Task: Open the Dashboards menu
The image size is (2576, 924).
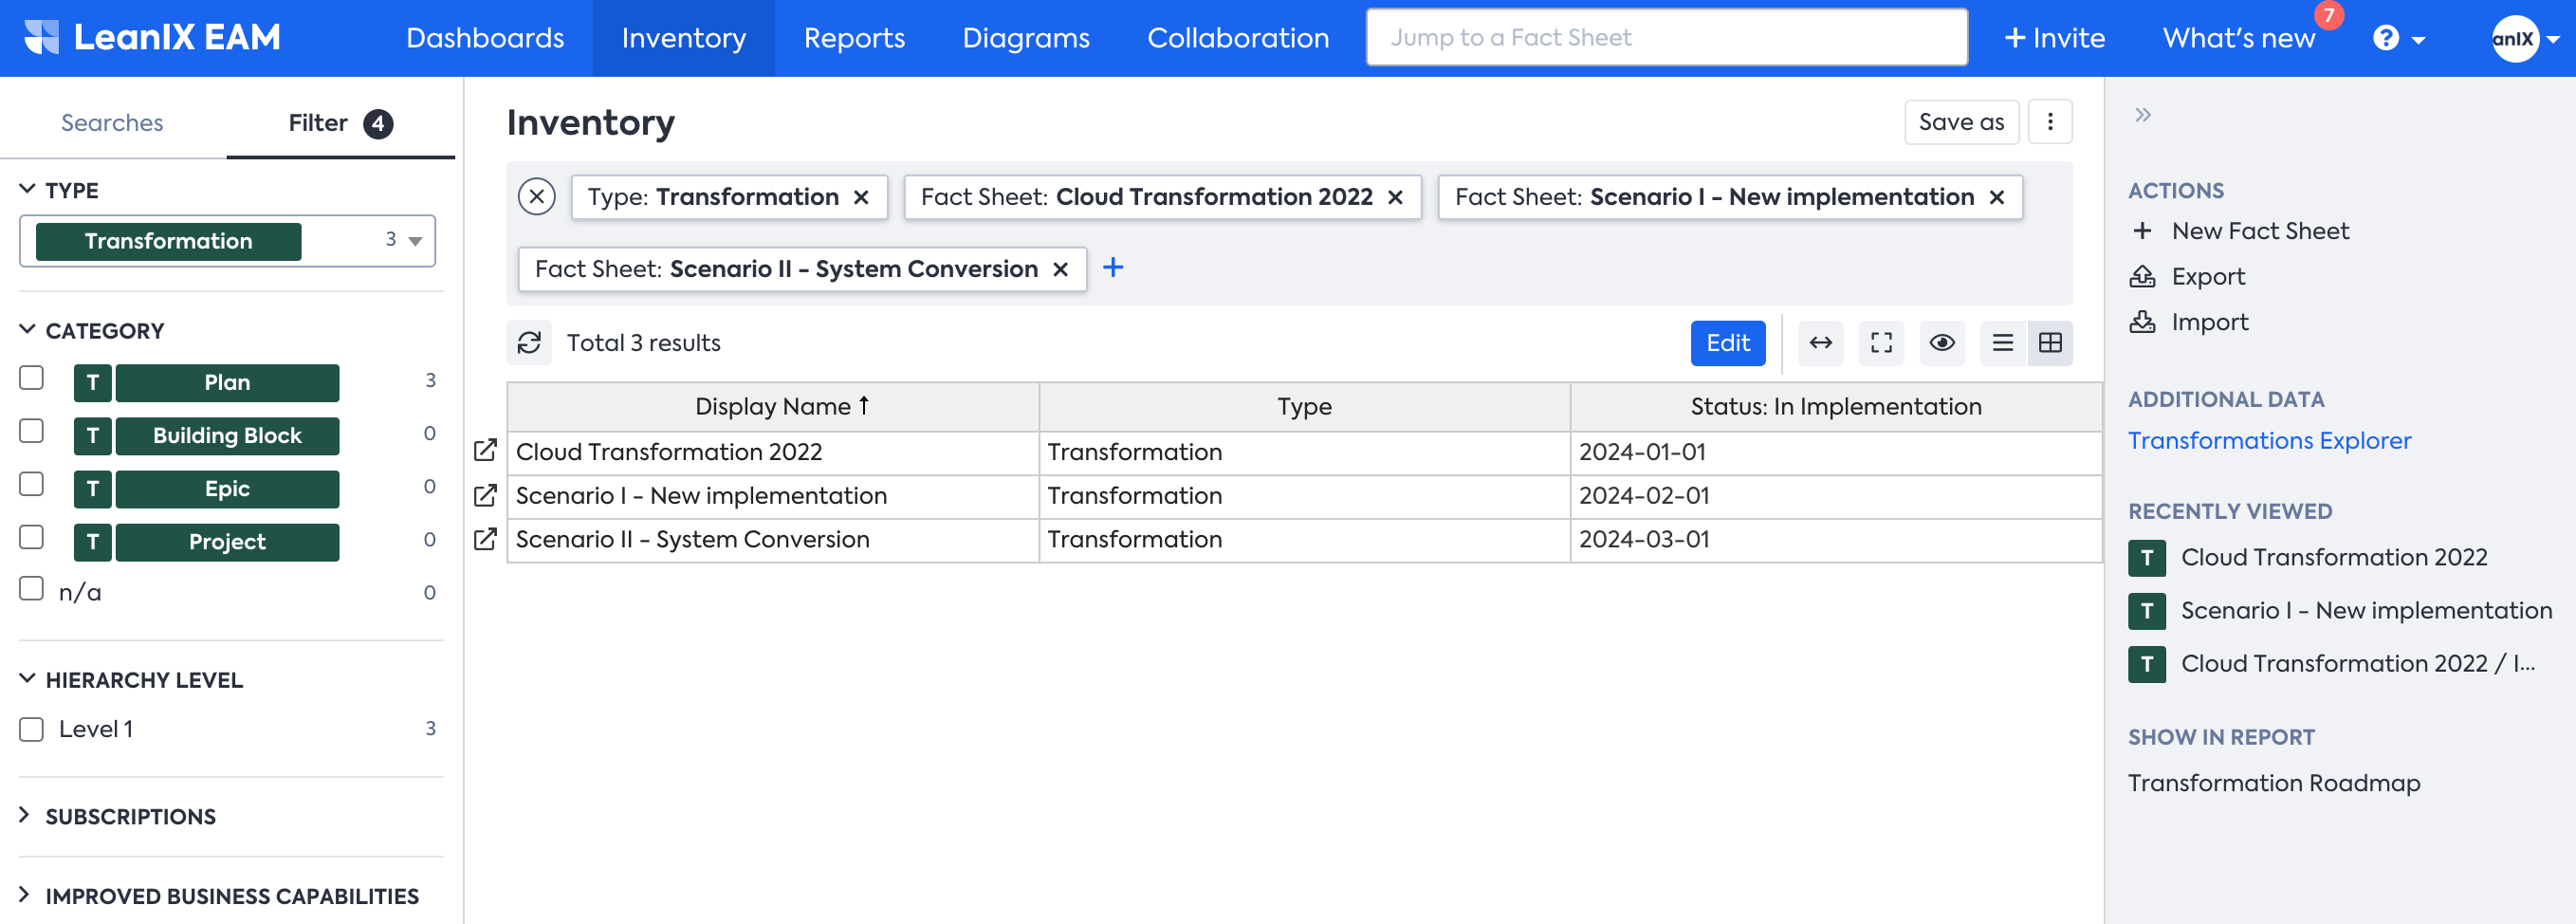Action: click(485, 38)
